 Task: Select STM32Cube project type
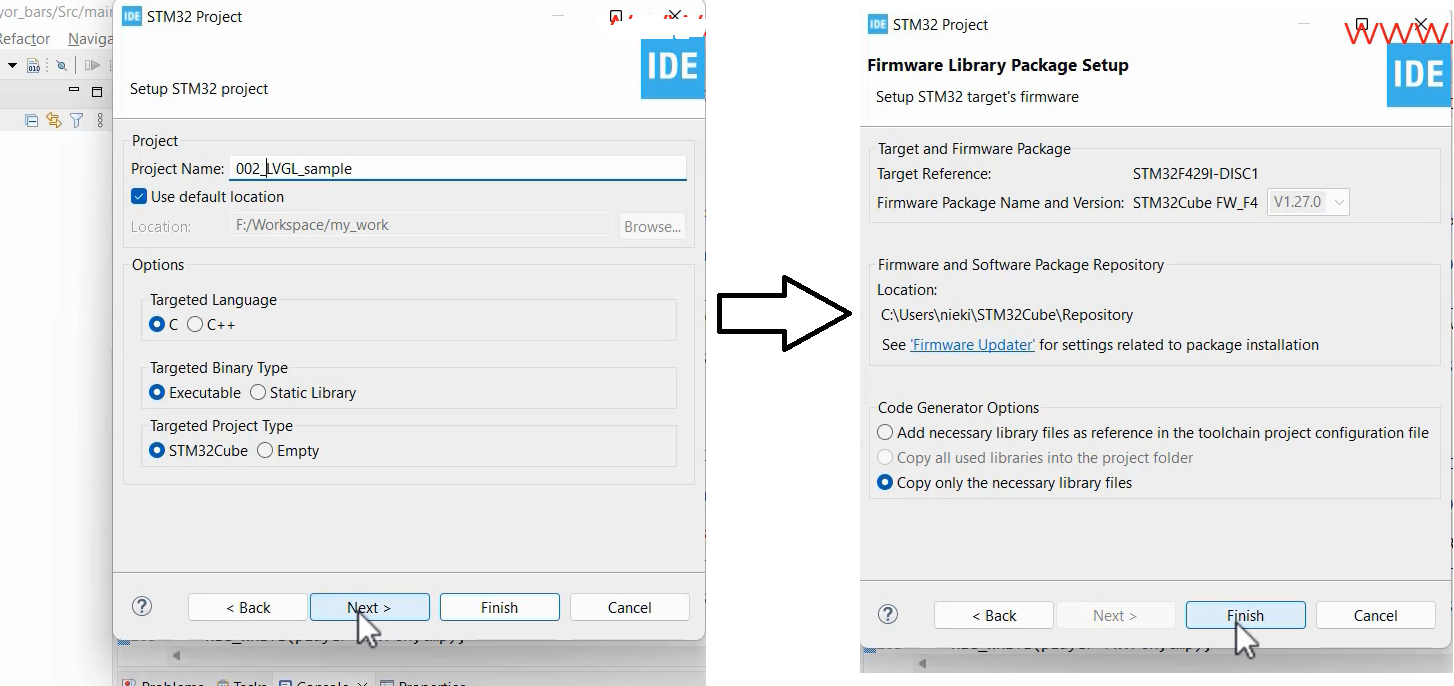coord(156,450)
